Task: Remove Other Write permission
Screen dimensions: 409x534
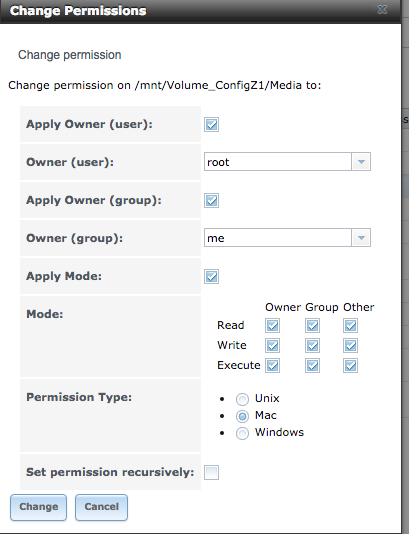Action: 350,346
